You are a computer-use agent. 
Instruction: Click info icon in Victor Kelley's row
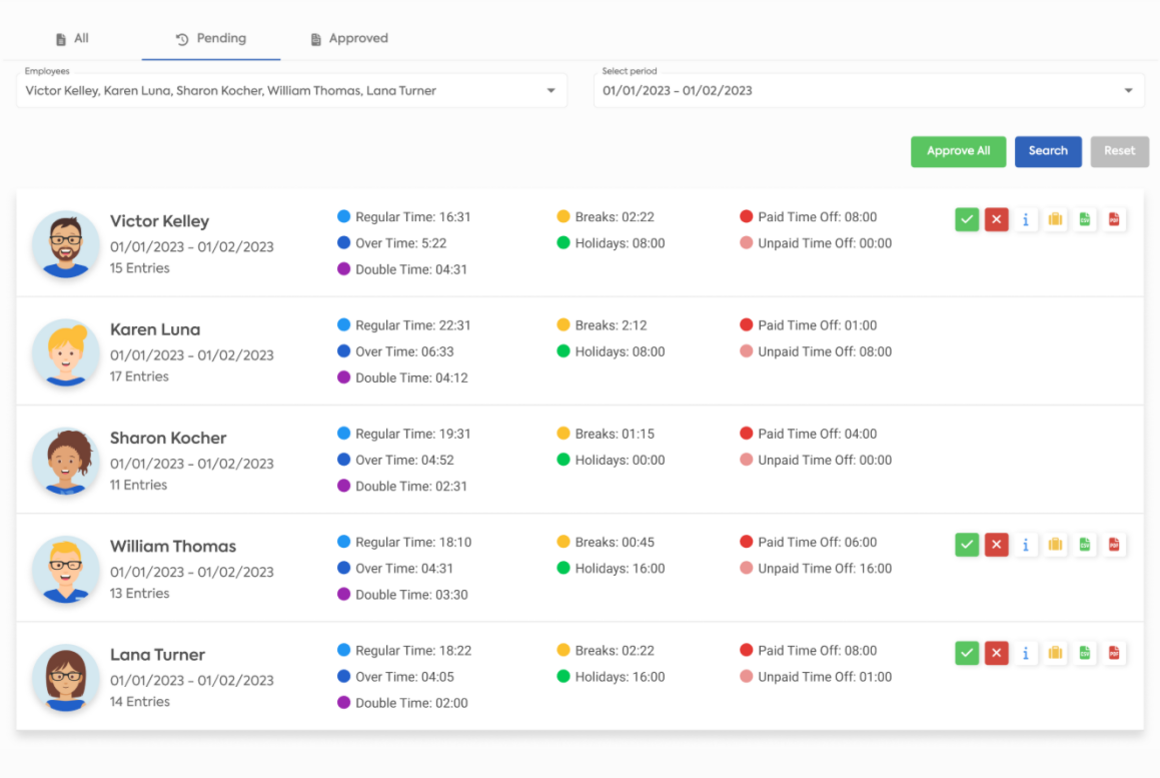(x=1025, y=220)
